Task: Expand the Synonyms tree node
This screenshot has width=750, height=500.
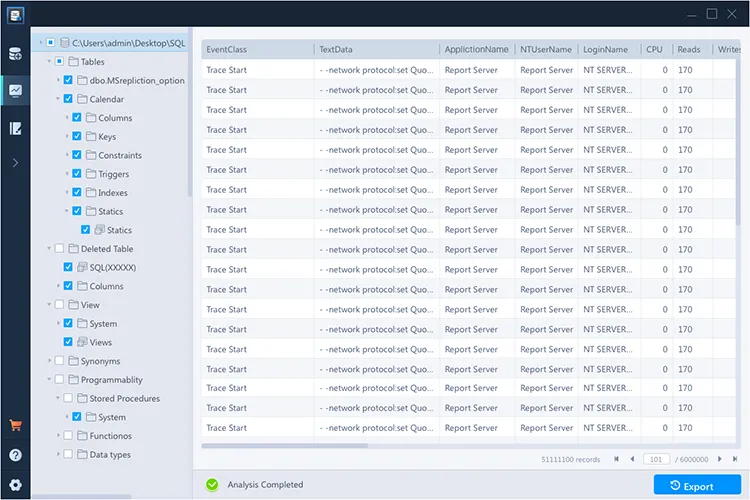Action: point(49,360)
